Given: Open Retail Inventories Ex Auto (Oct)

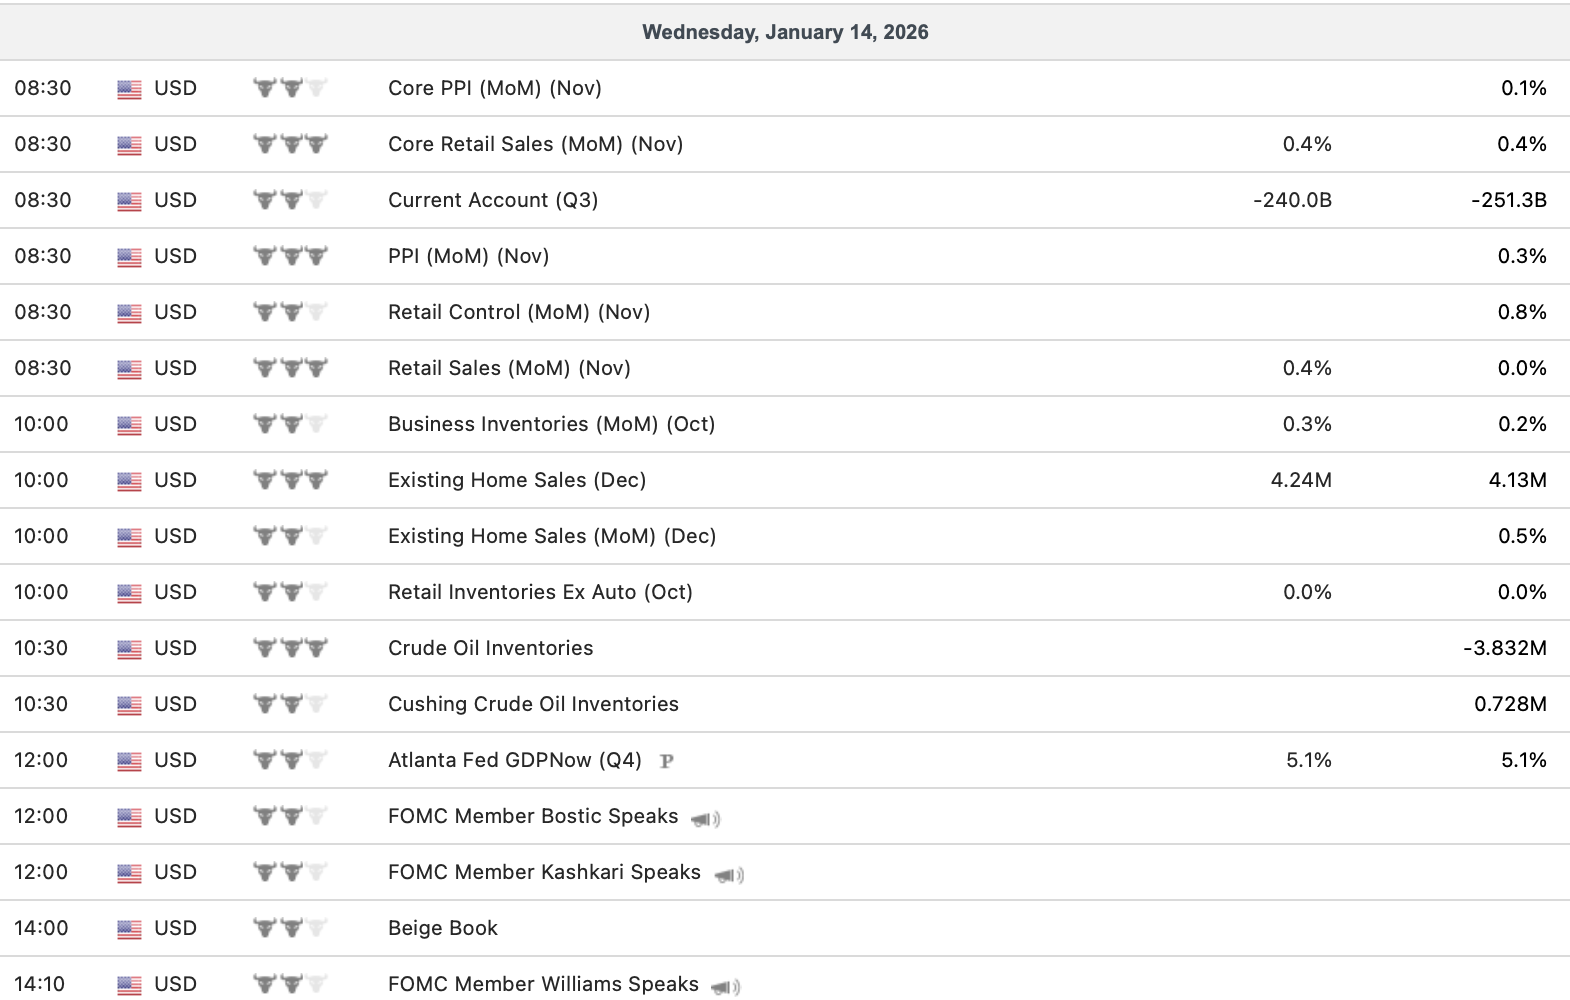Looking at the screenshot, I should 540,592.
